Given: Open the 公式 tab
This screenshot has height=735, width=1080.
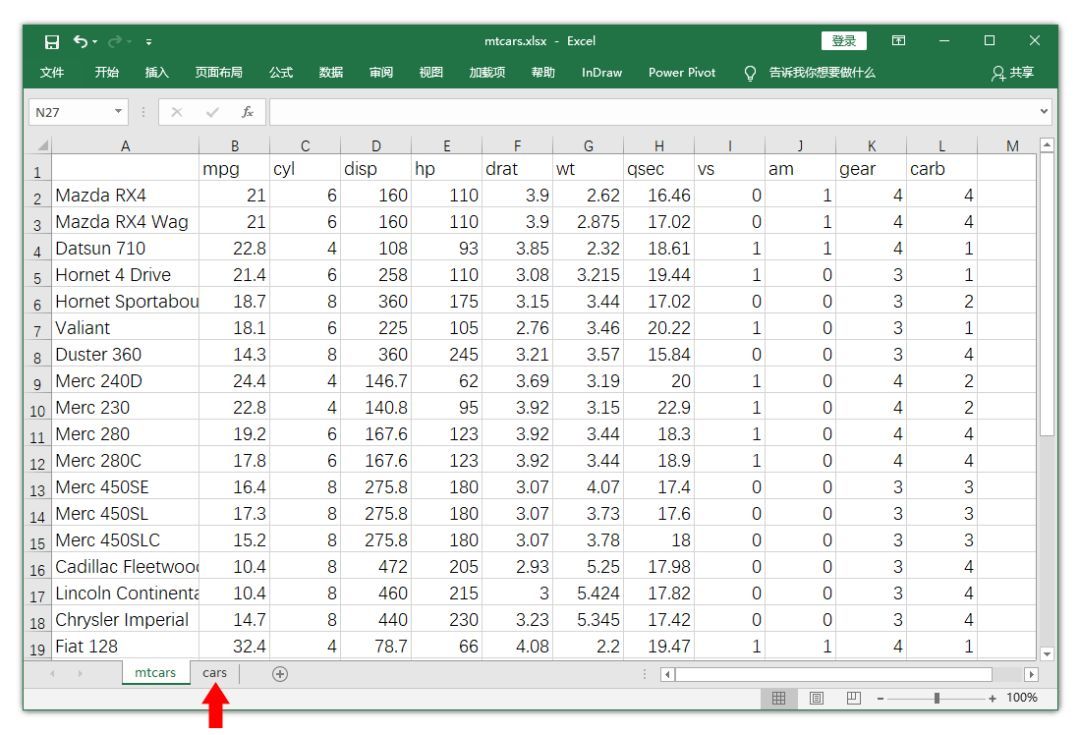Looking at the screenshot, I should click(281, 72).
